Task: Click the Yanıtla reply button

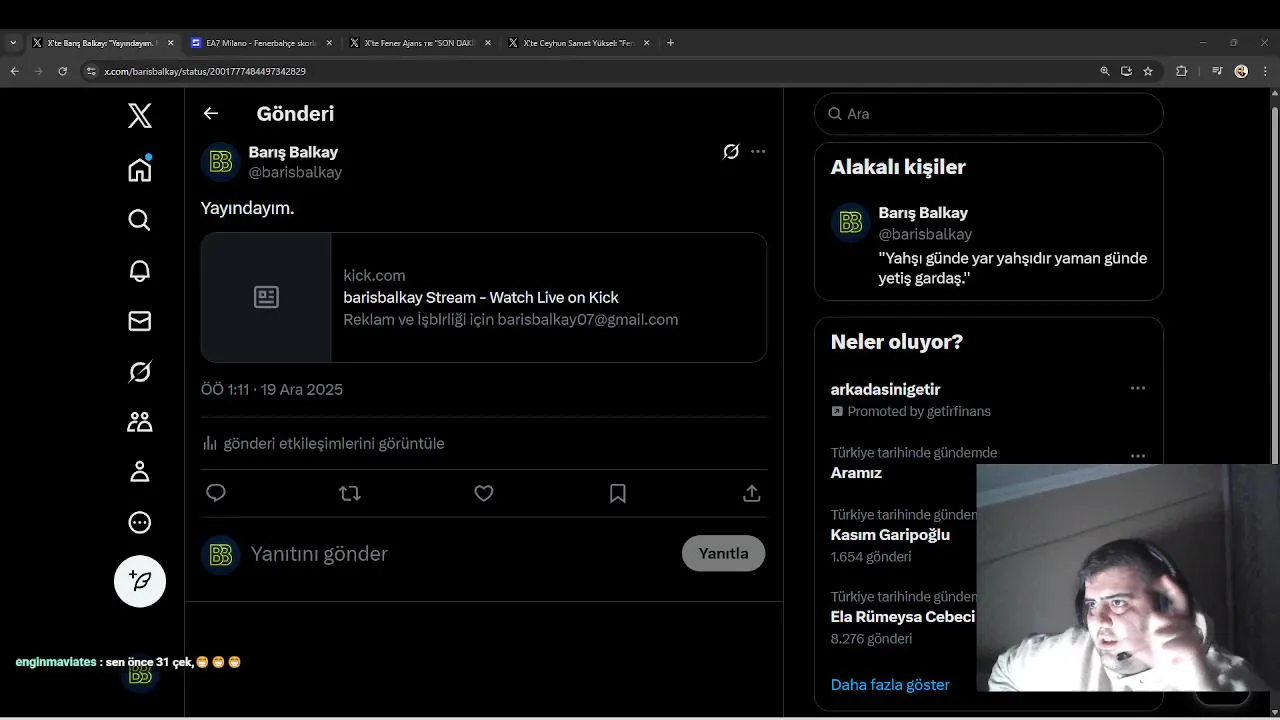Action: click(x=723, y=553)
